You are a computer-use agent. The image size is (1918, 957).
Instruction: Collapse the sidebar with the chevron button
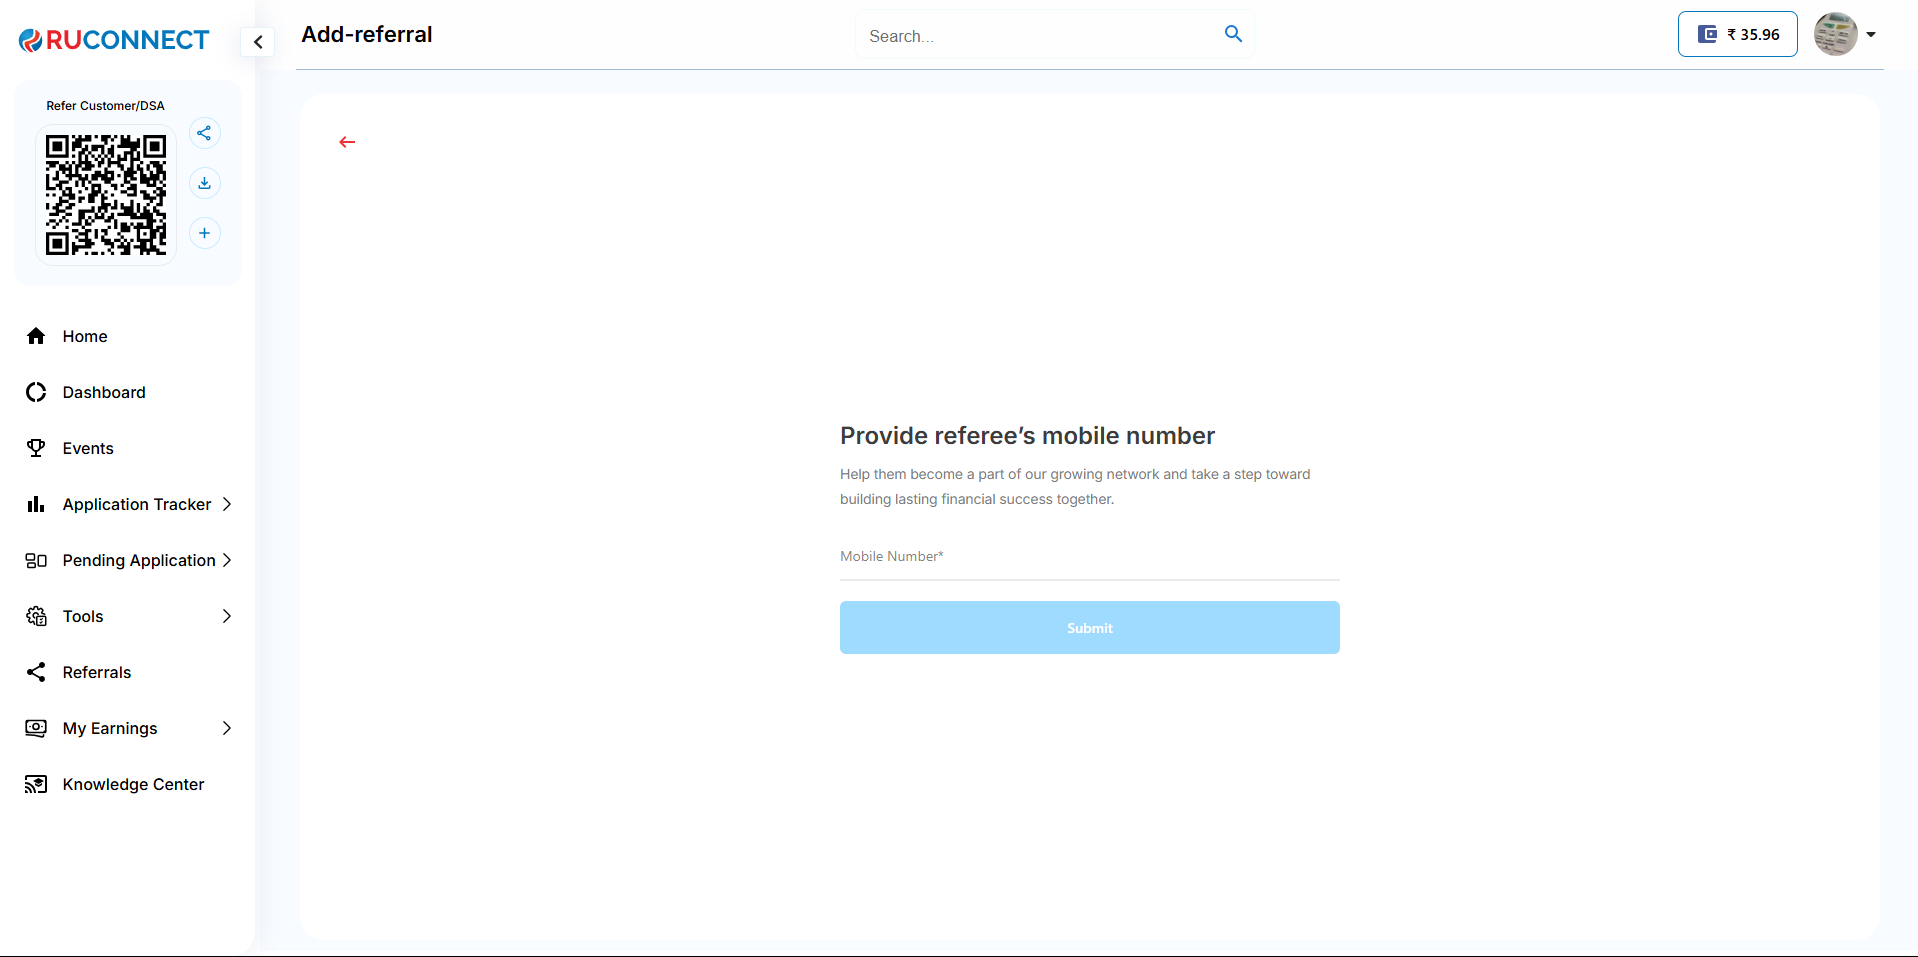point(258,42)
